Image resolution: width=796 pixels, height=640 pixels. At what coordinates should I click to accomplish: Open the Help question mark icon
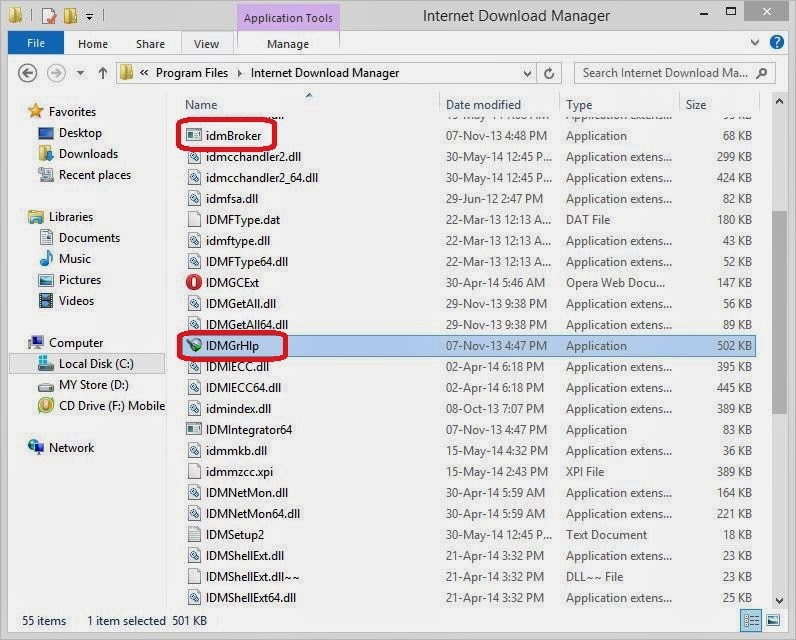pos(777,42)
